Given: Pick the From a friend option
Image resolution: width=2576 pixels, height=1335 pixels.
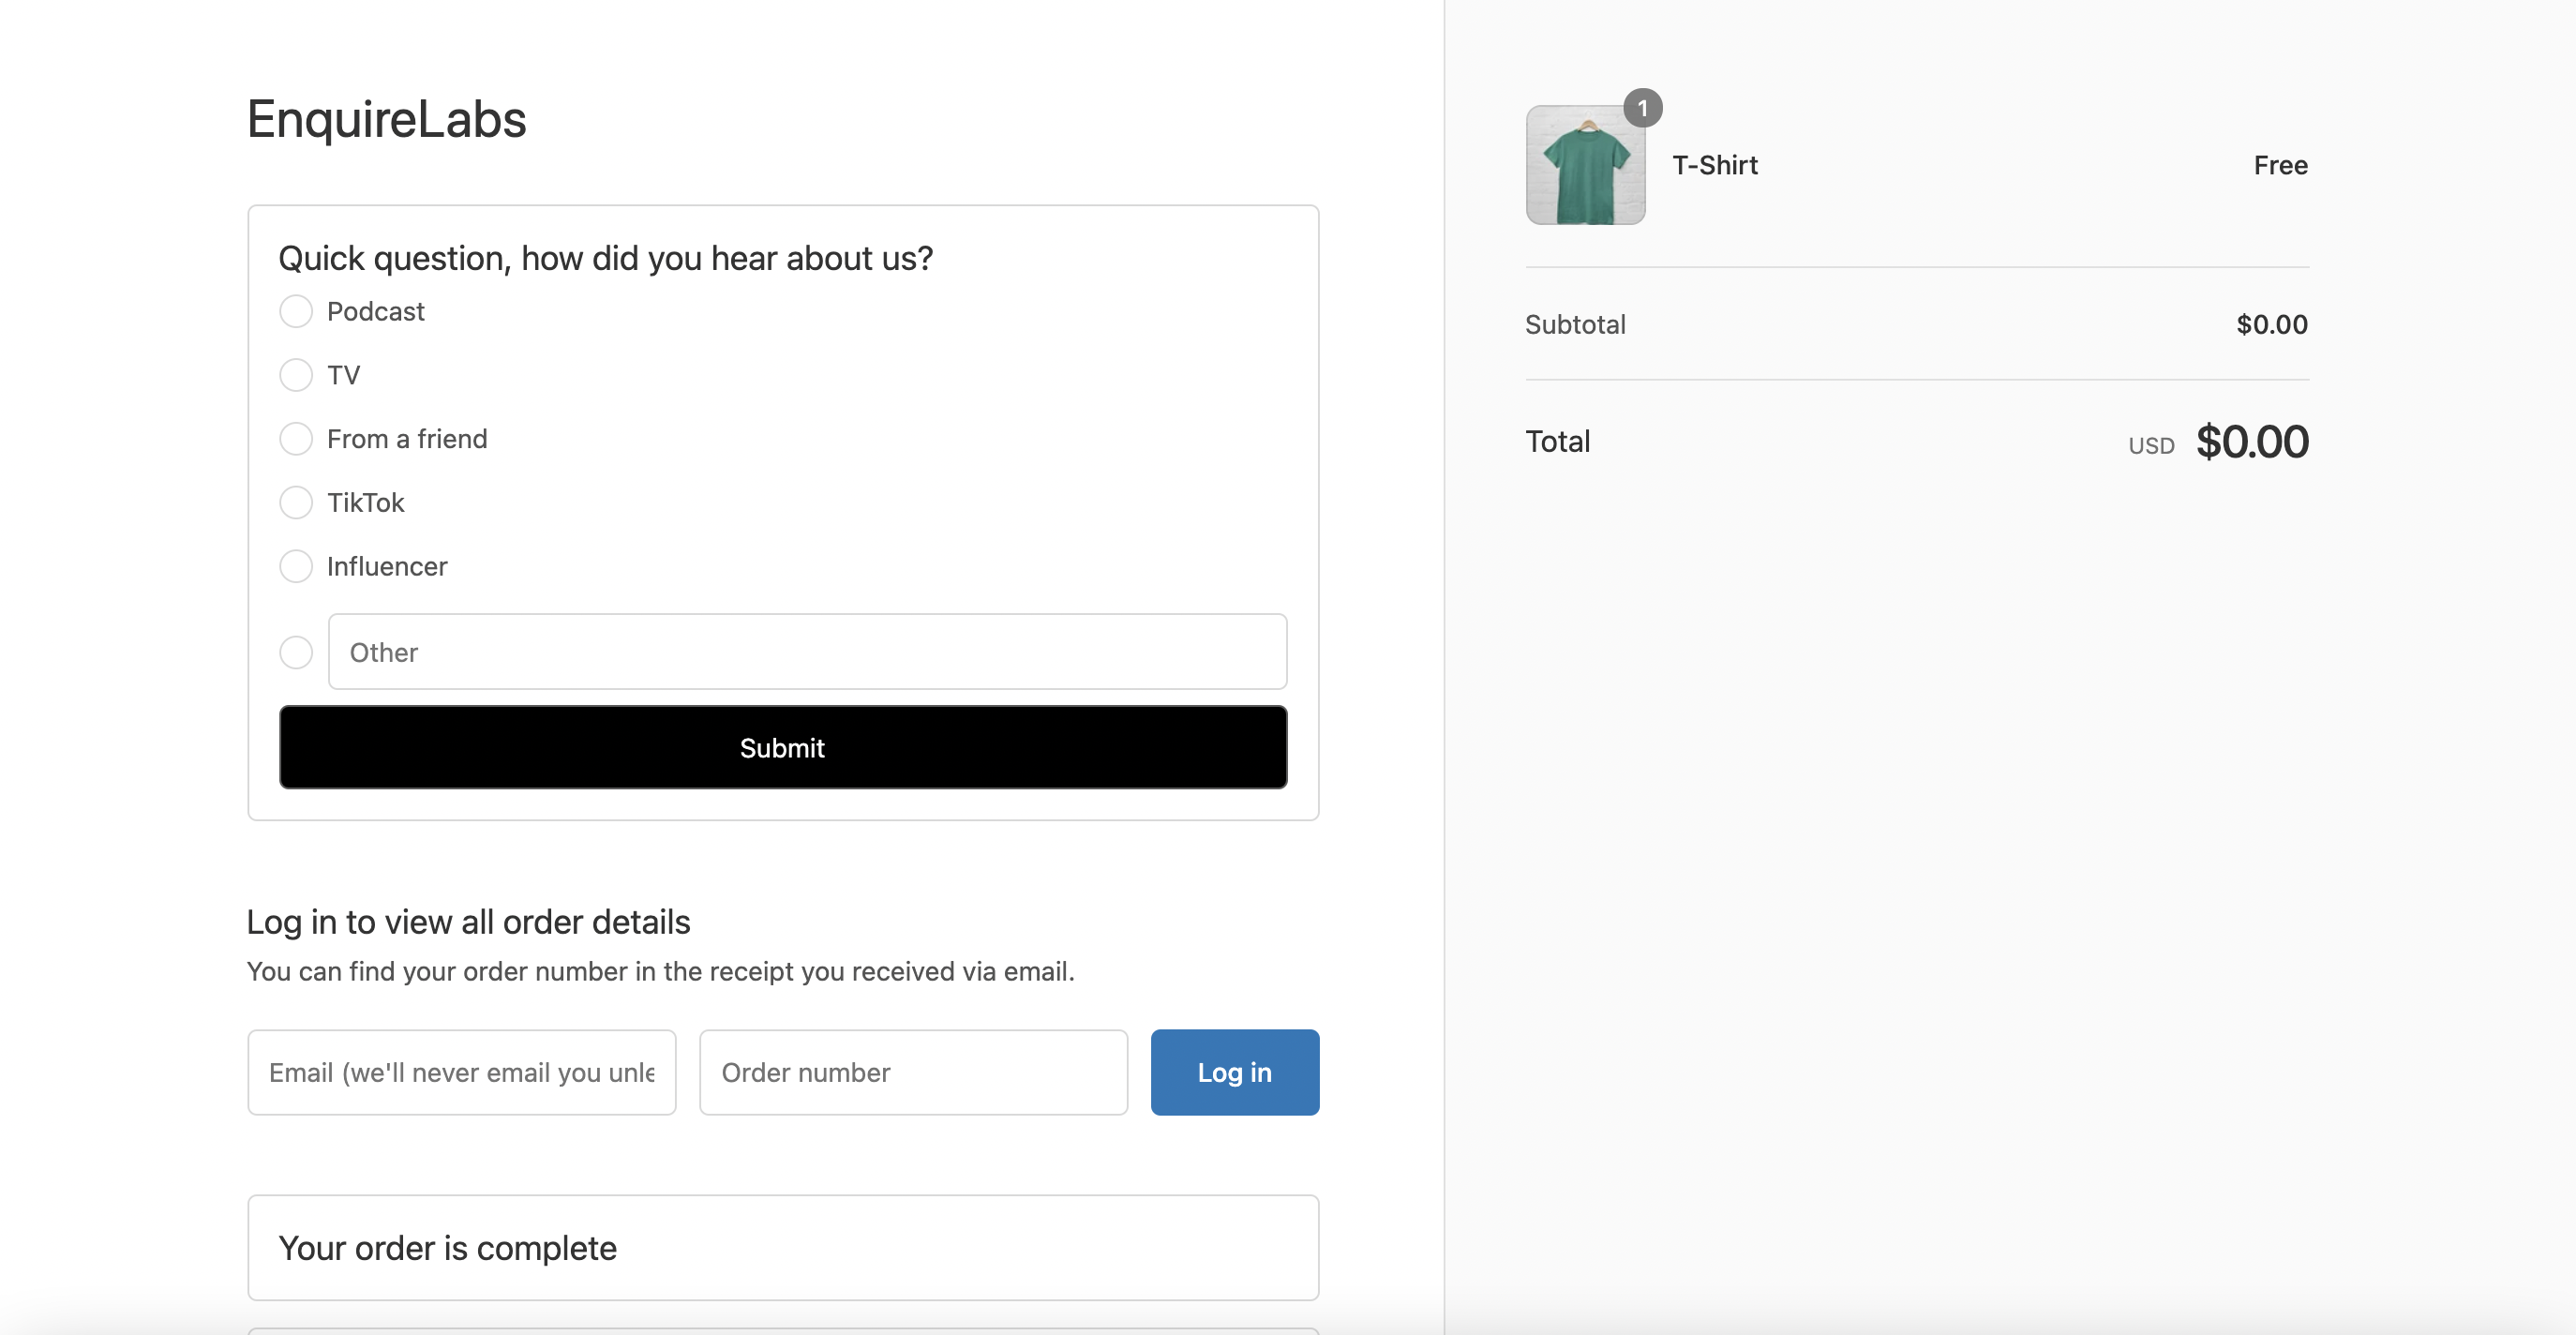Looking at the screenshot, I should 296,439.
